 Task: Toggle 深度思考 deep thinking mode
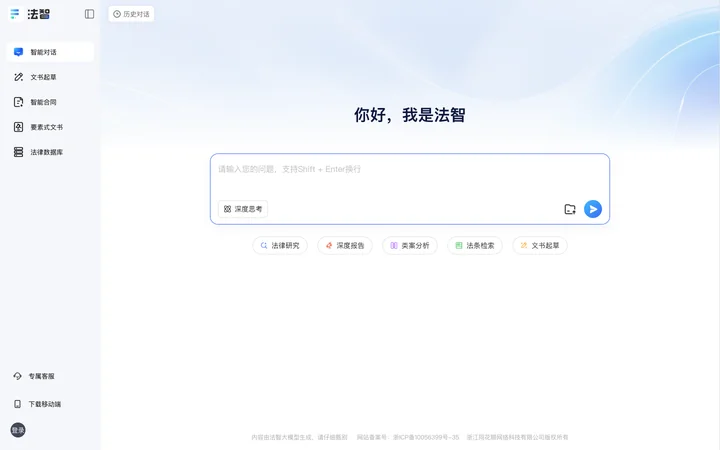point(243,209)
